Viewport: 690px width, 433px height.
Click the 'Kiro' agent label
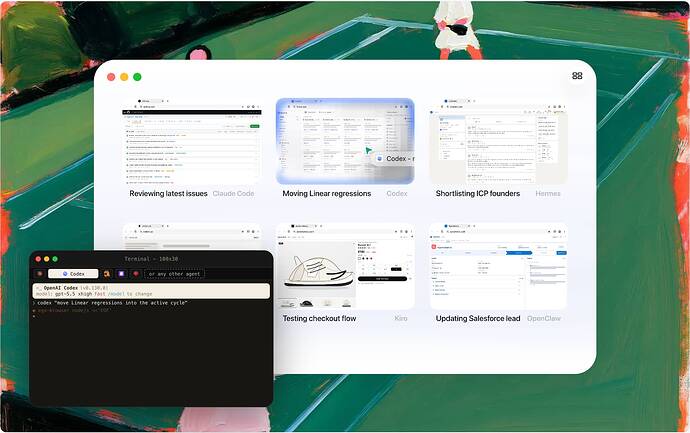click(401, 318)
